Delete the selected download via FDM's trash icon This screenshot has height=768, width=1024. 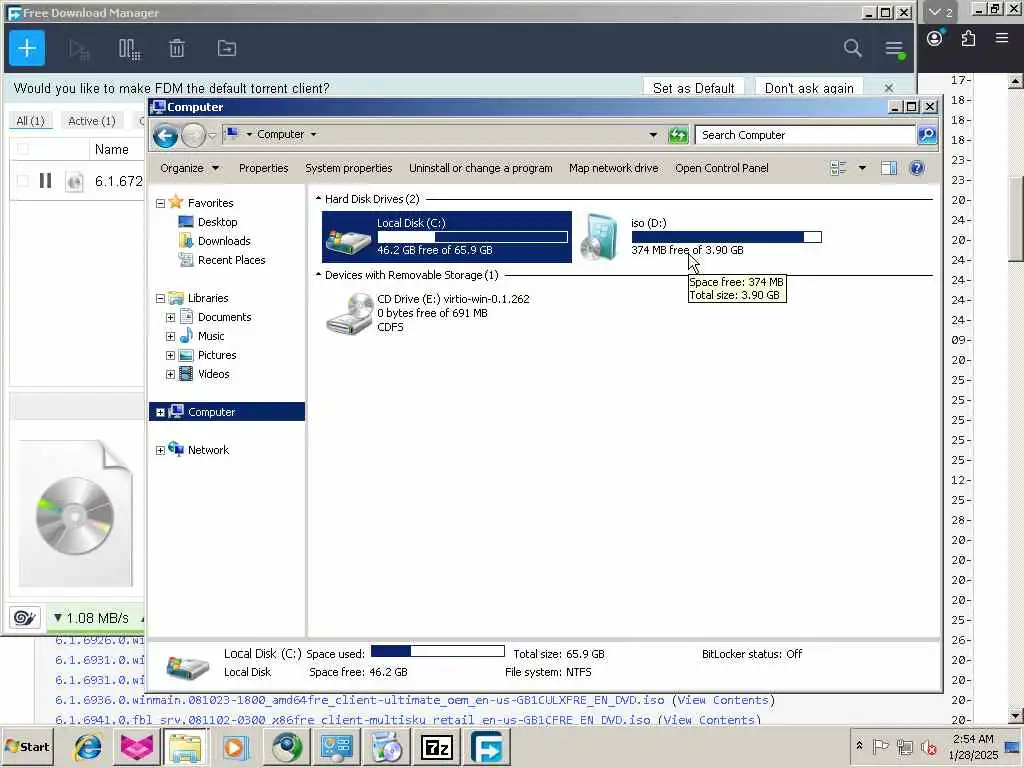coord(177,48)
